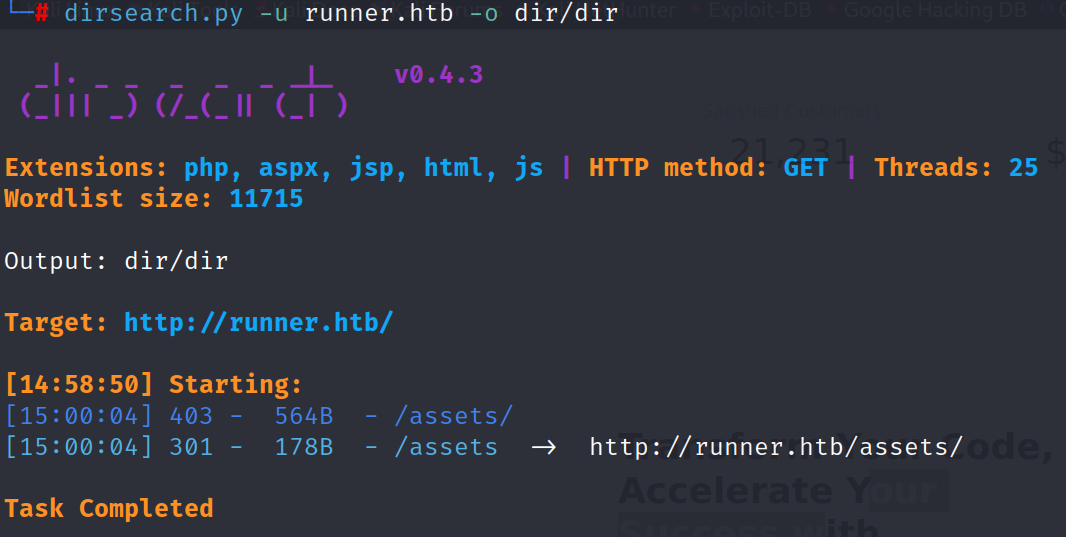This screenshot has width=1066, height=537.
Task: Click the Threads value 25
Action: click(1023, 167)
